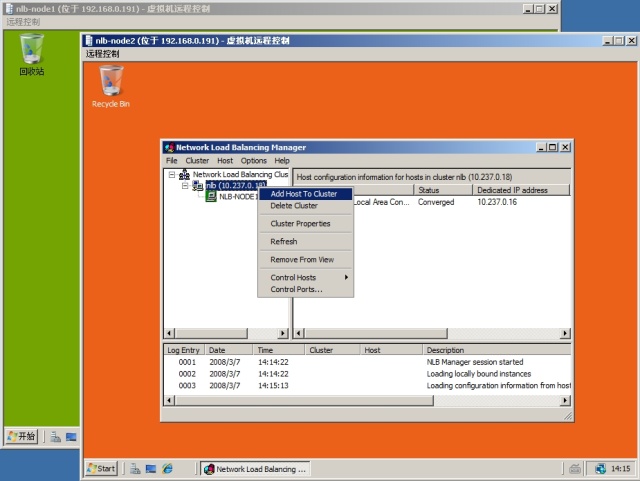This screenshot has height=481, width=640.
Task: Click the Internet Explorer quick launch icon
Action: click(167, 468)
